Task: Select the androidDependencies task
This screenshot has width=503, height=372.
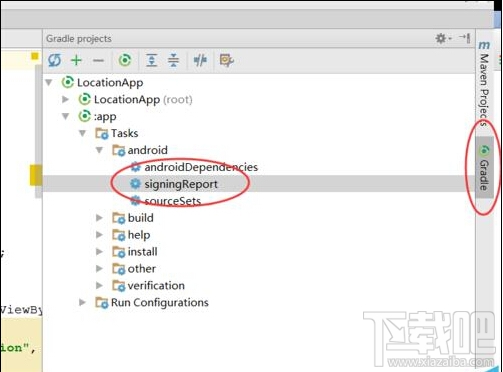Action: tap(201, 167)
